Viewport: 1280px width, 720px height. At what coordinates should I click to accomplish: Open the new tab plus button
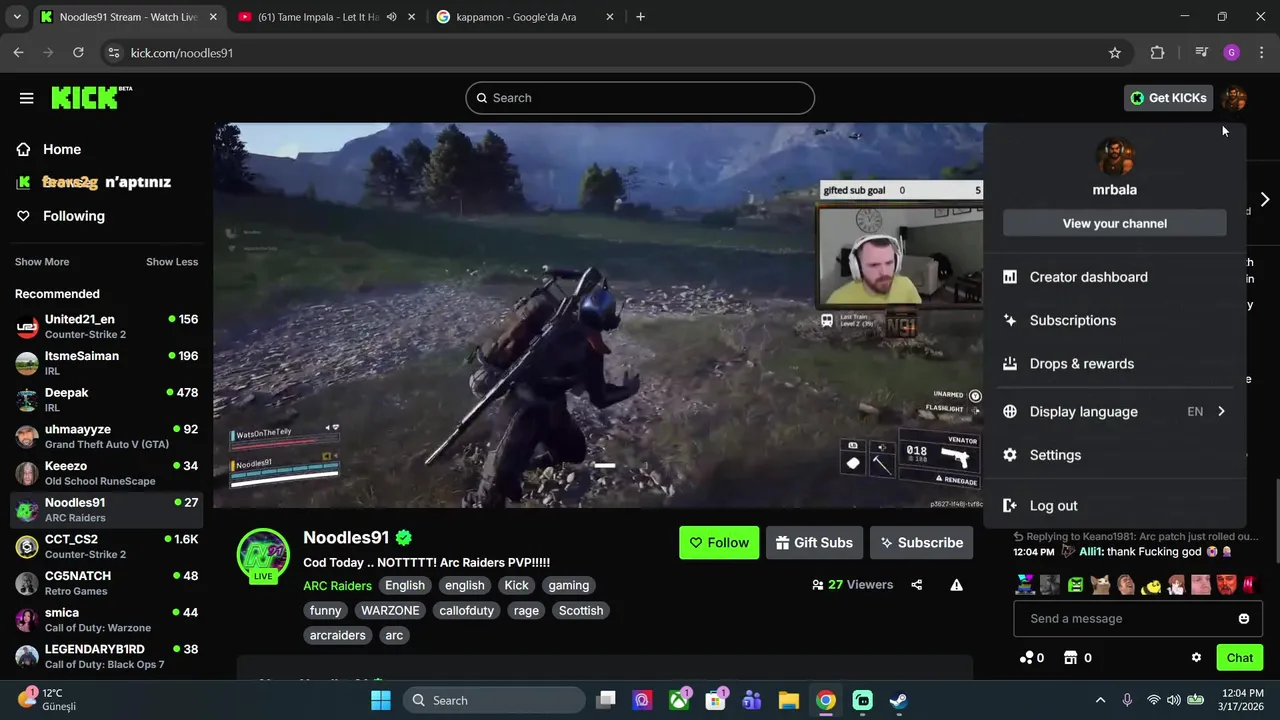pos(640,17)
